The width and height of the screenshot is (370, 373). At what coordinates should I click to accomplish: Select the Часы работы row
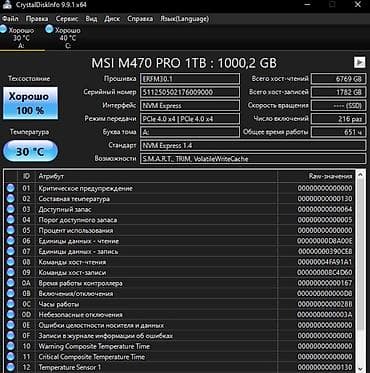pos(179,304)
